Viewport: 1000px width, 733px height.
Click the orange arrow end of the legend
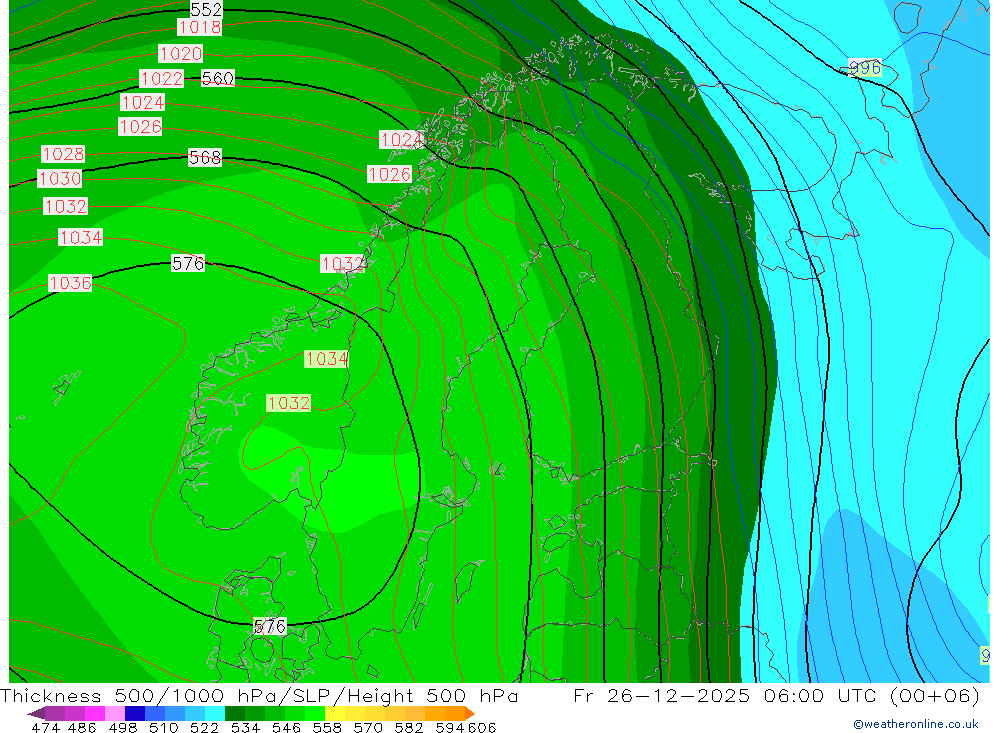[470, 713]
